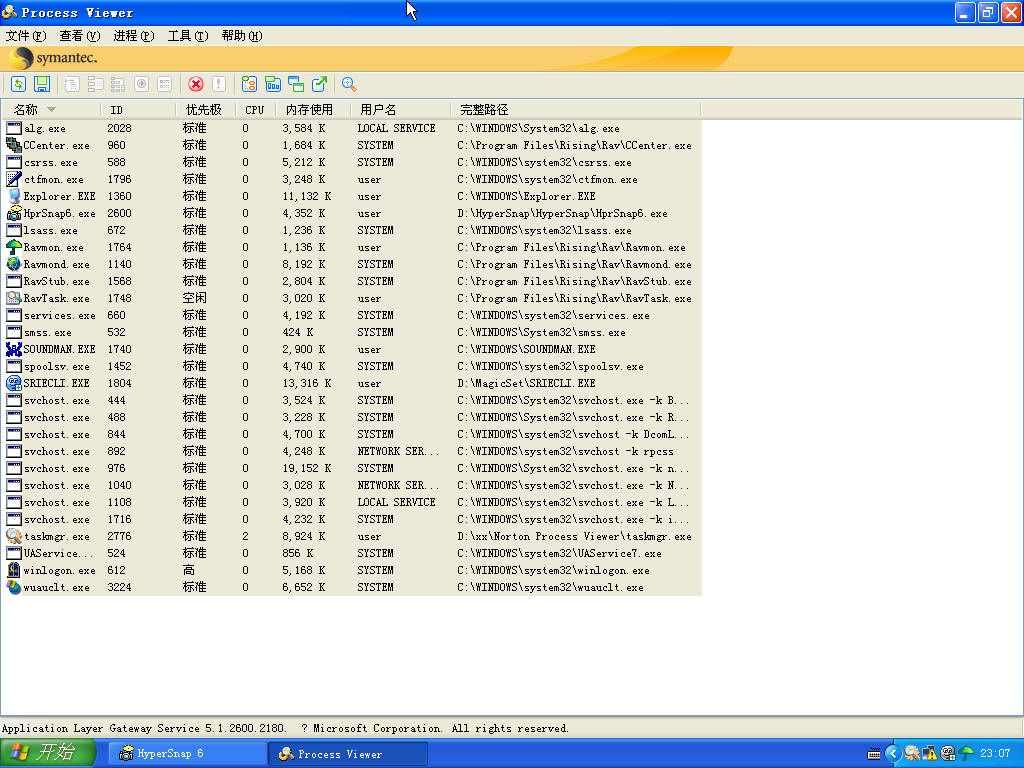The width and height of the screenshot is (1024, 768).
Task: Click the red X terminate process icon
Action: 195,84
